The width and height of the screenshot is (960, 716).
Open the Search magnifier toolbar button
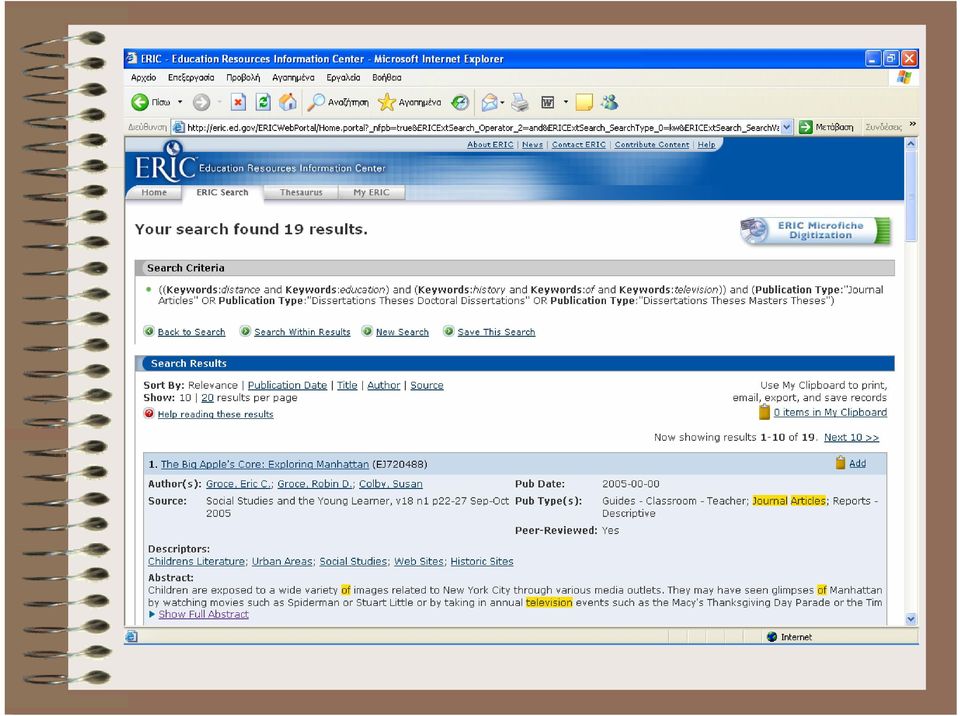[x=338, y=102]
